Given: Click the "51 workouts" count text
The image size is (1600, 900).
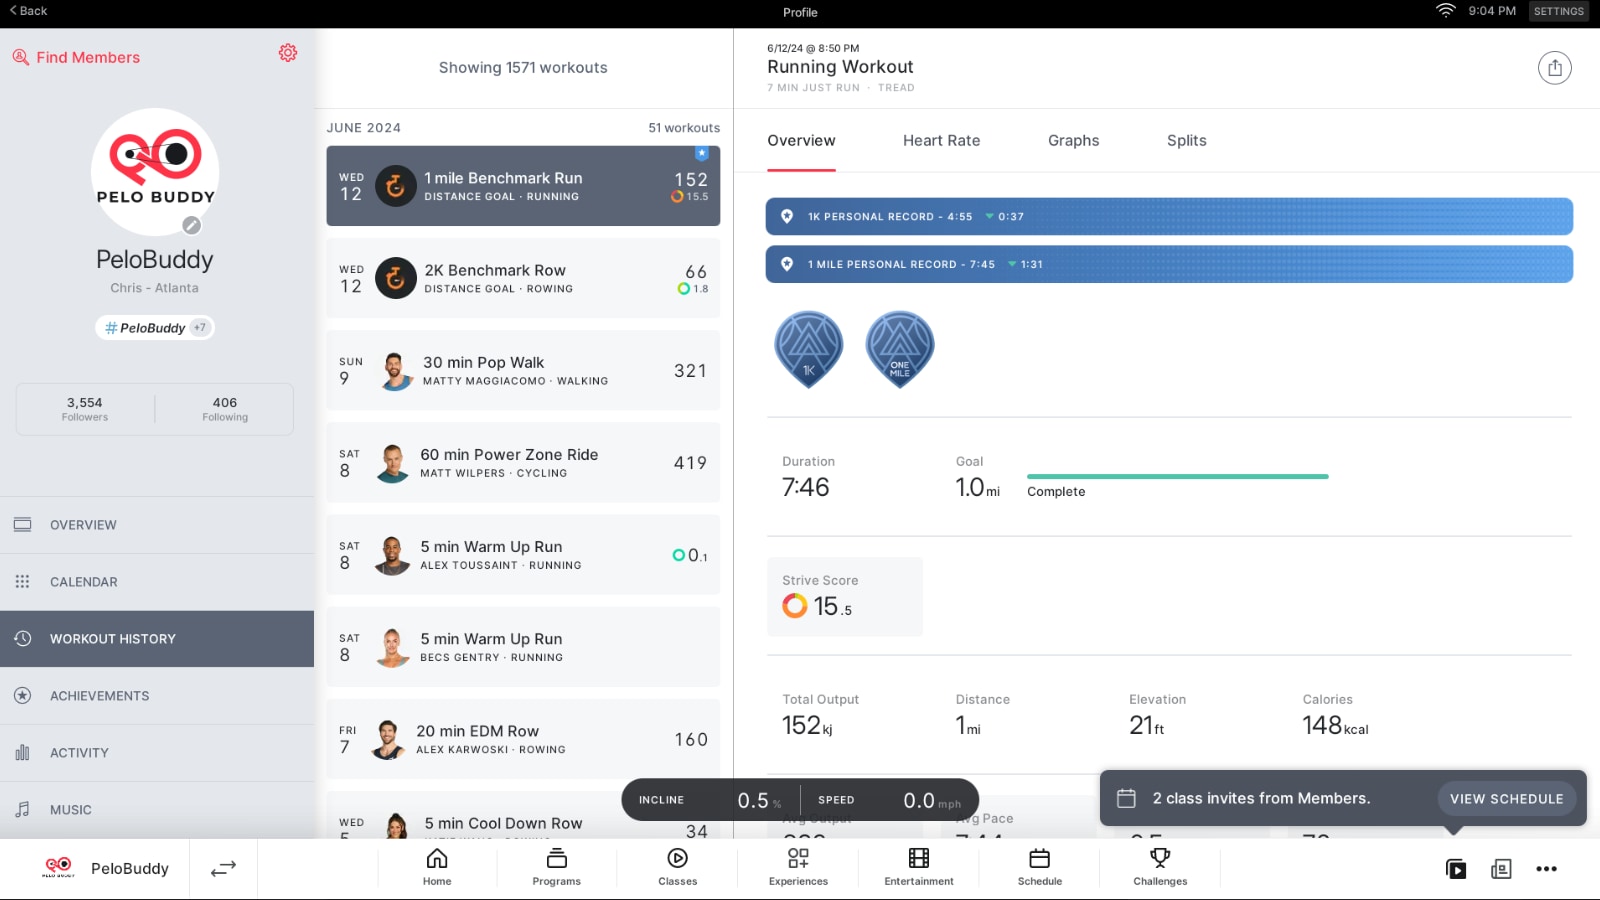Looking at the screenshot, I should coord(684,128).
